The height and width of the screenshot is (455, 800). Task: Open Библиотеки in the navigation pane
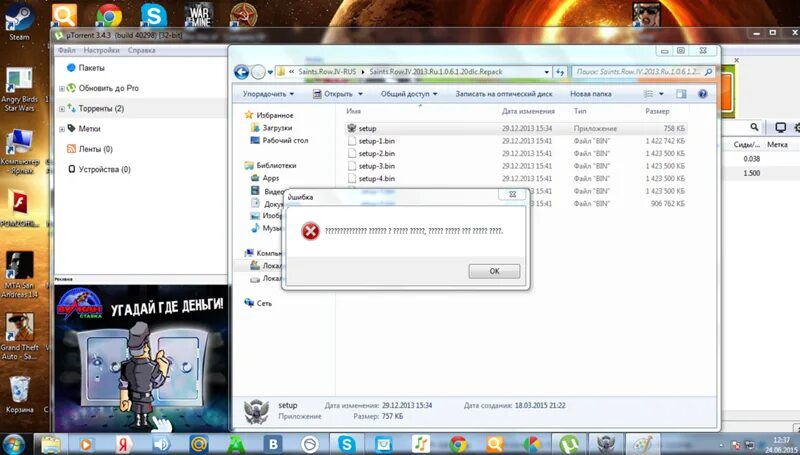click(x=276, y=165)
